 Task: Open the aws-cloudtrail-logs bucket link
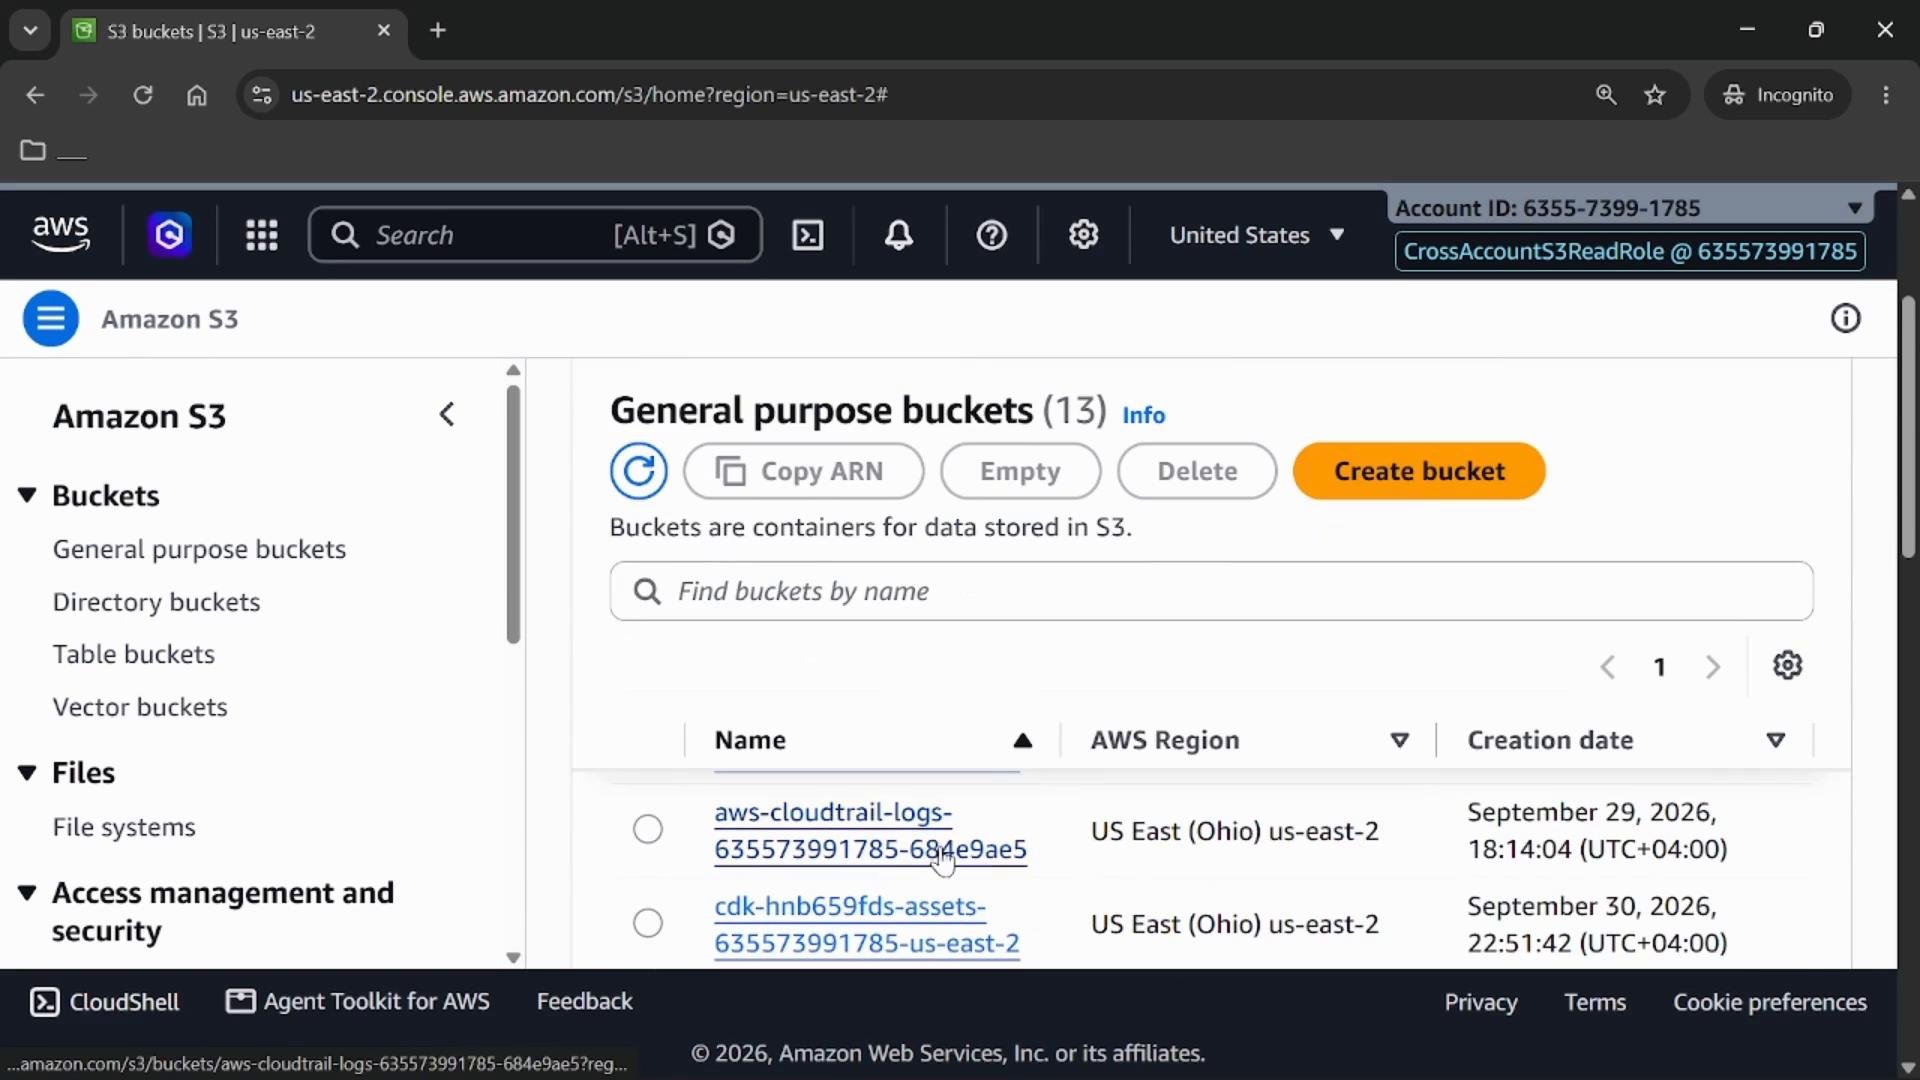870,831
